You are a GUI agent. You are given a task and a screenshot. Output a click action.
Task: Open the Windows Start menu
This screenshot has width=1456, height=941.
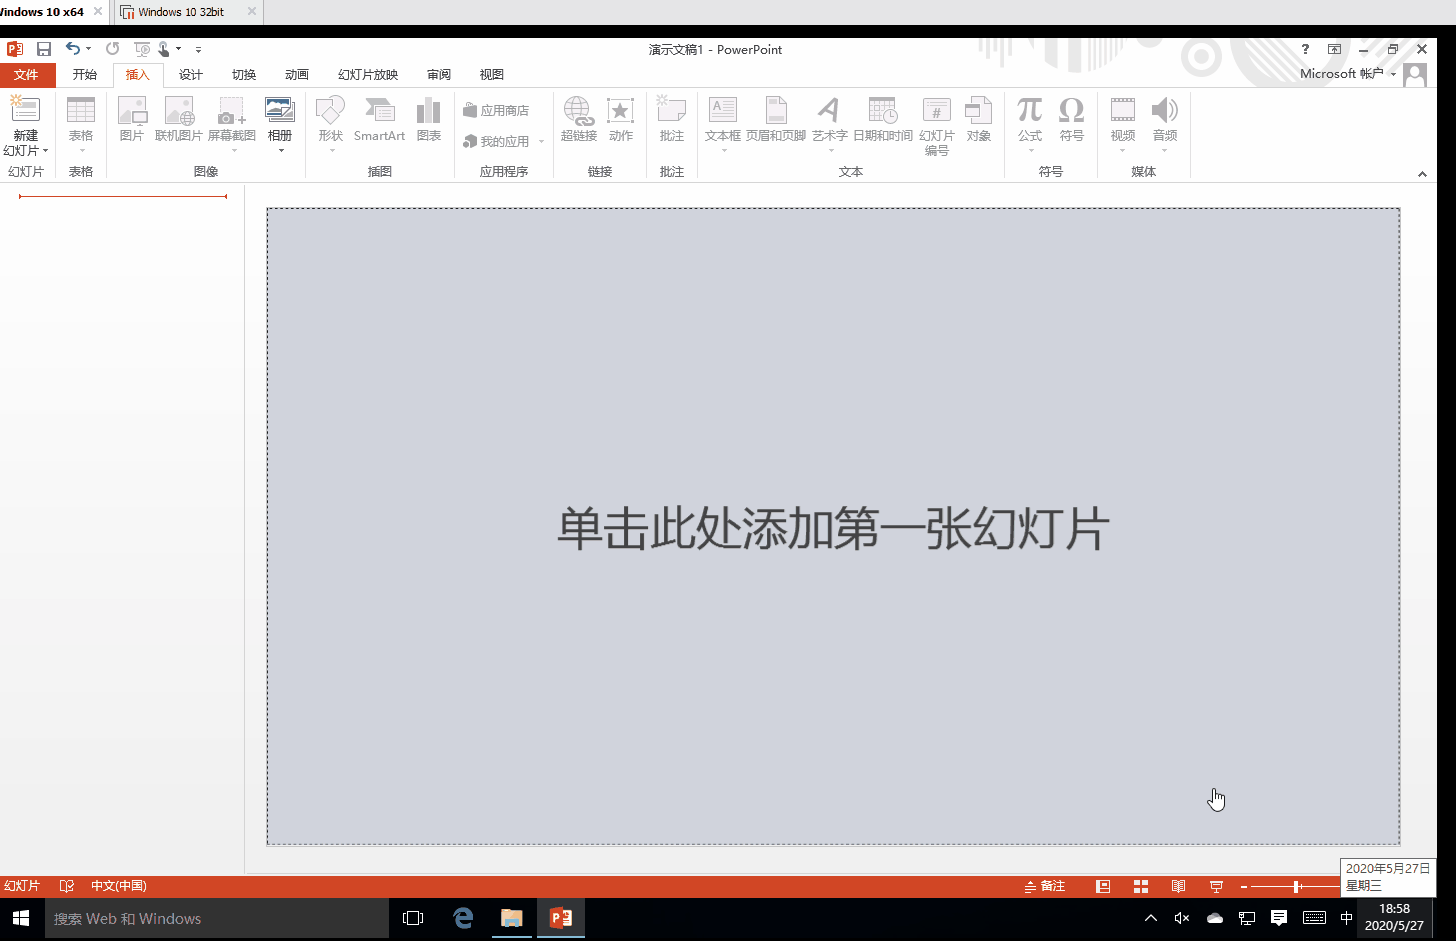click(21, 918)
